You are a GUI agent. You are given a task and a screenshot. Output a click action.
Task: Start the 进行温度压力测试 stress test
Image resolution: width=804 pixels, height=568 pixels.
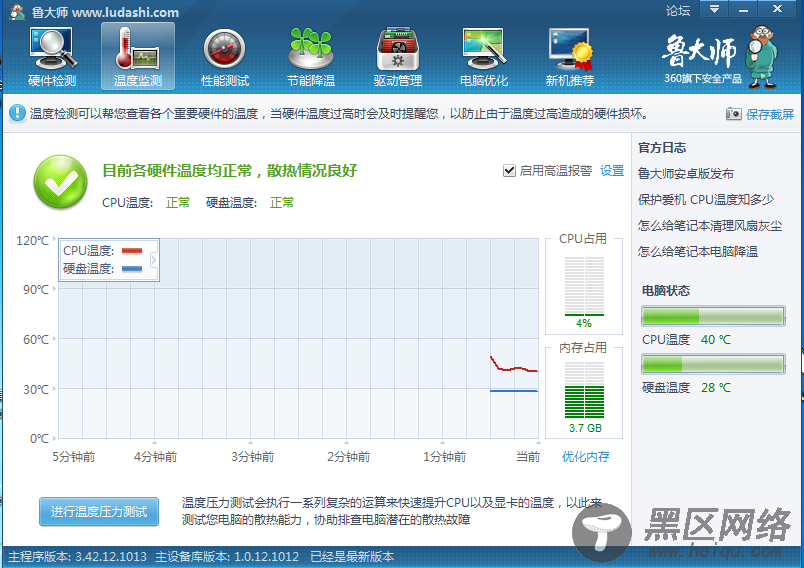click(x=99, y=512)
